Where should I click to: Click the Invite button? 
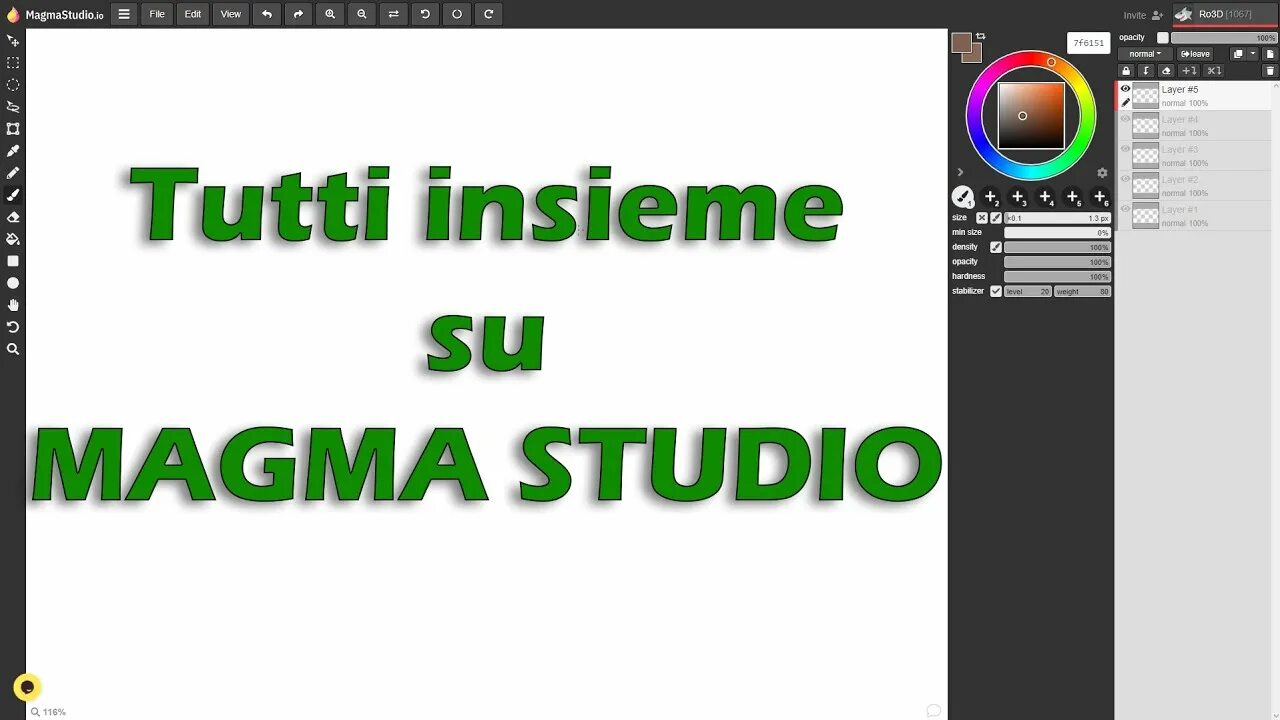point(1142,15)
